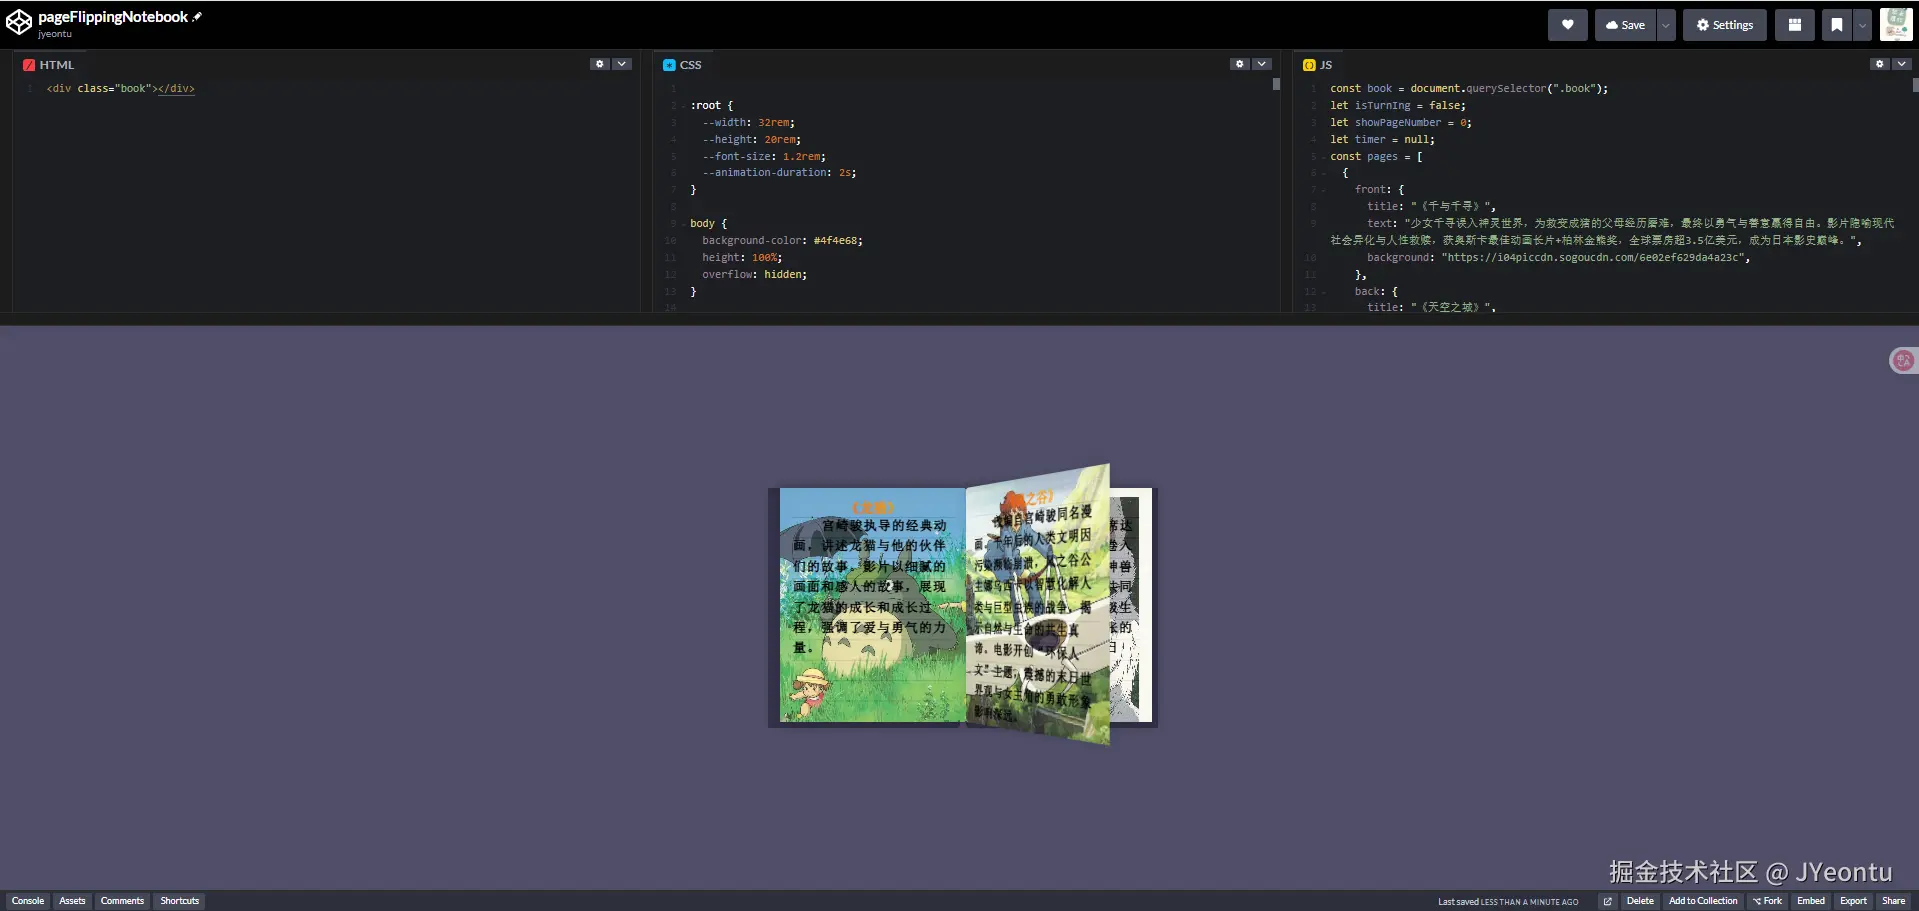Click the flipping page in the book preview
1919x911 pixels.
coord(1038,603)
